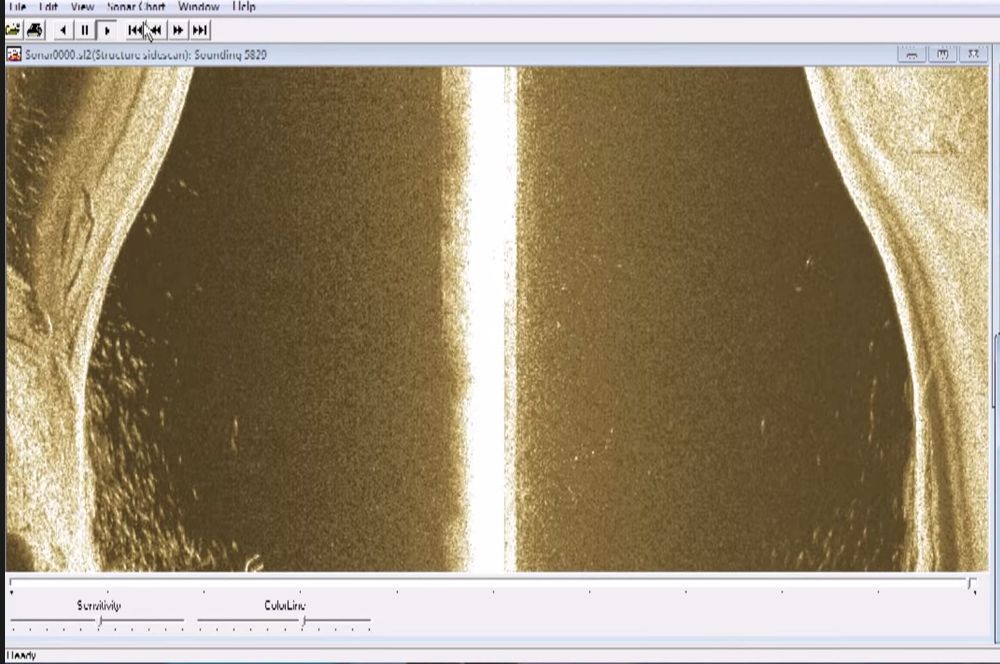Open the Sonar Chart menu
The width and height of the screenshot is (1000, 664).
tap(136, 7)
